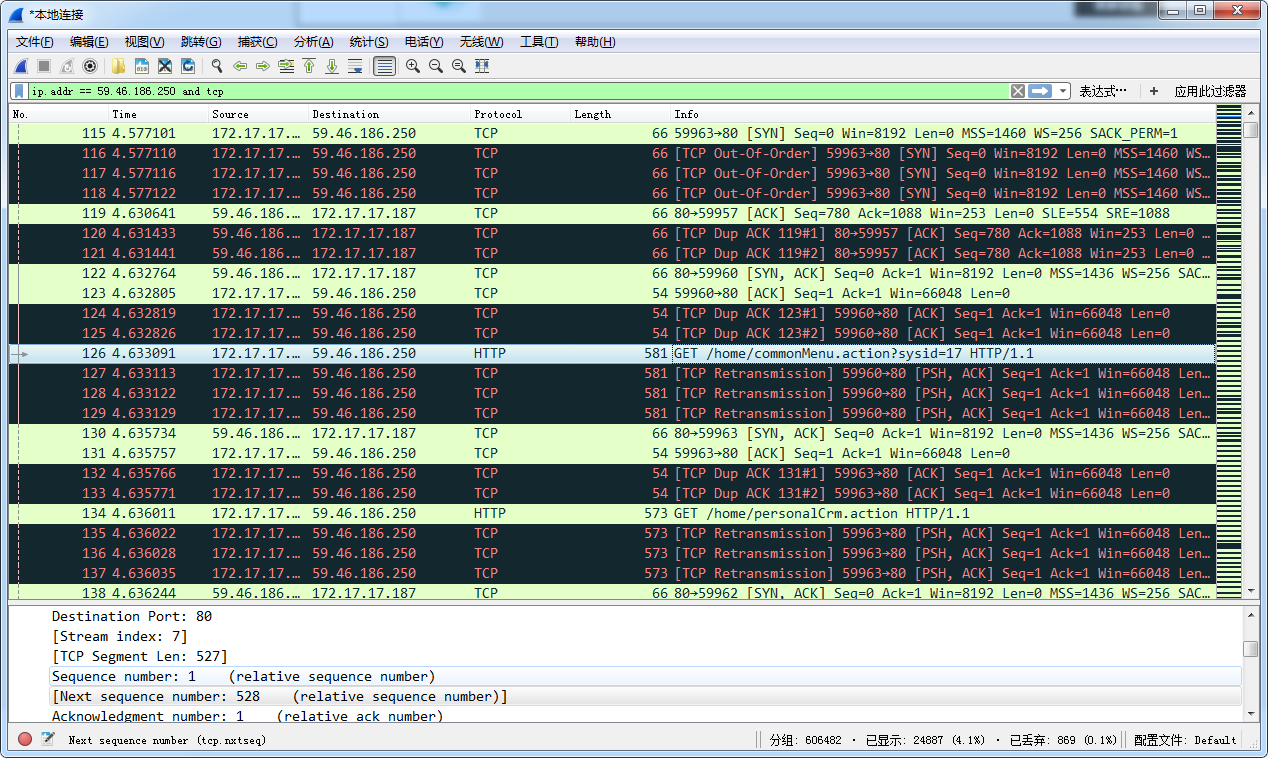
Task: Add a display filter button with the plus
Action: (x=1154, y=91)
